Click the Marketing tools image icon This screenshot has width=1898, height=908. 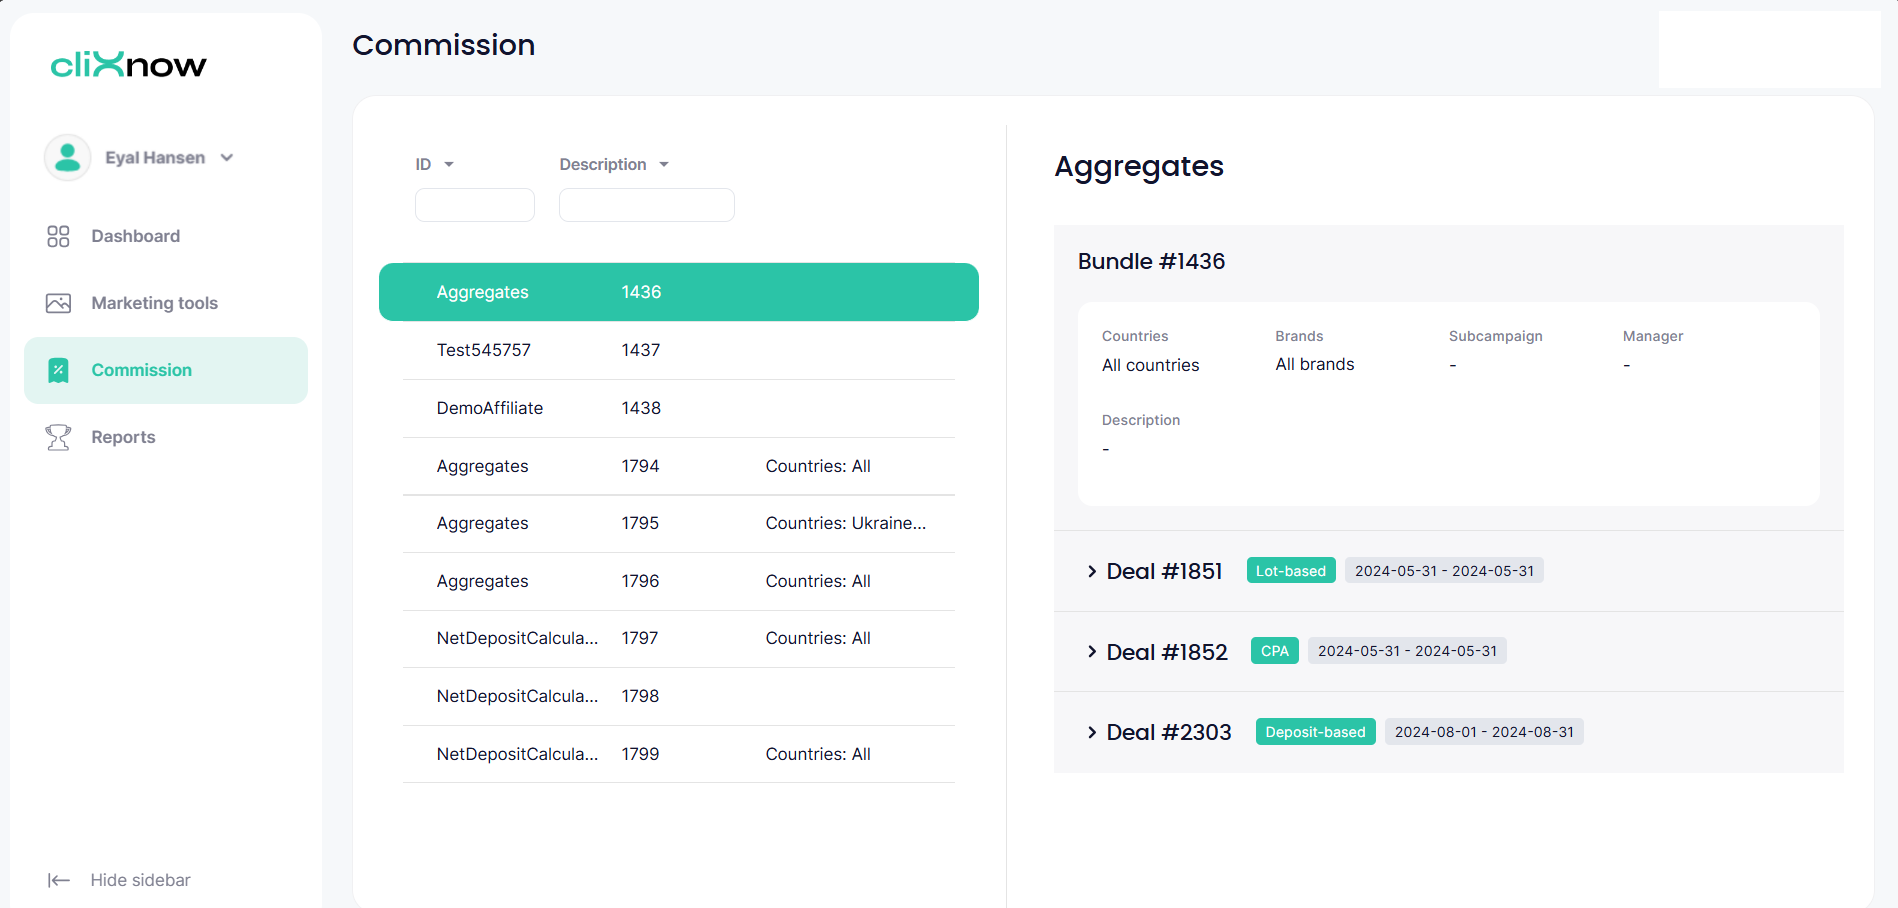pos(58,303)
